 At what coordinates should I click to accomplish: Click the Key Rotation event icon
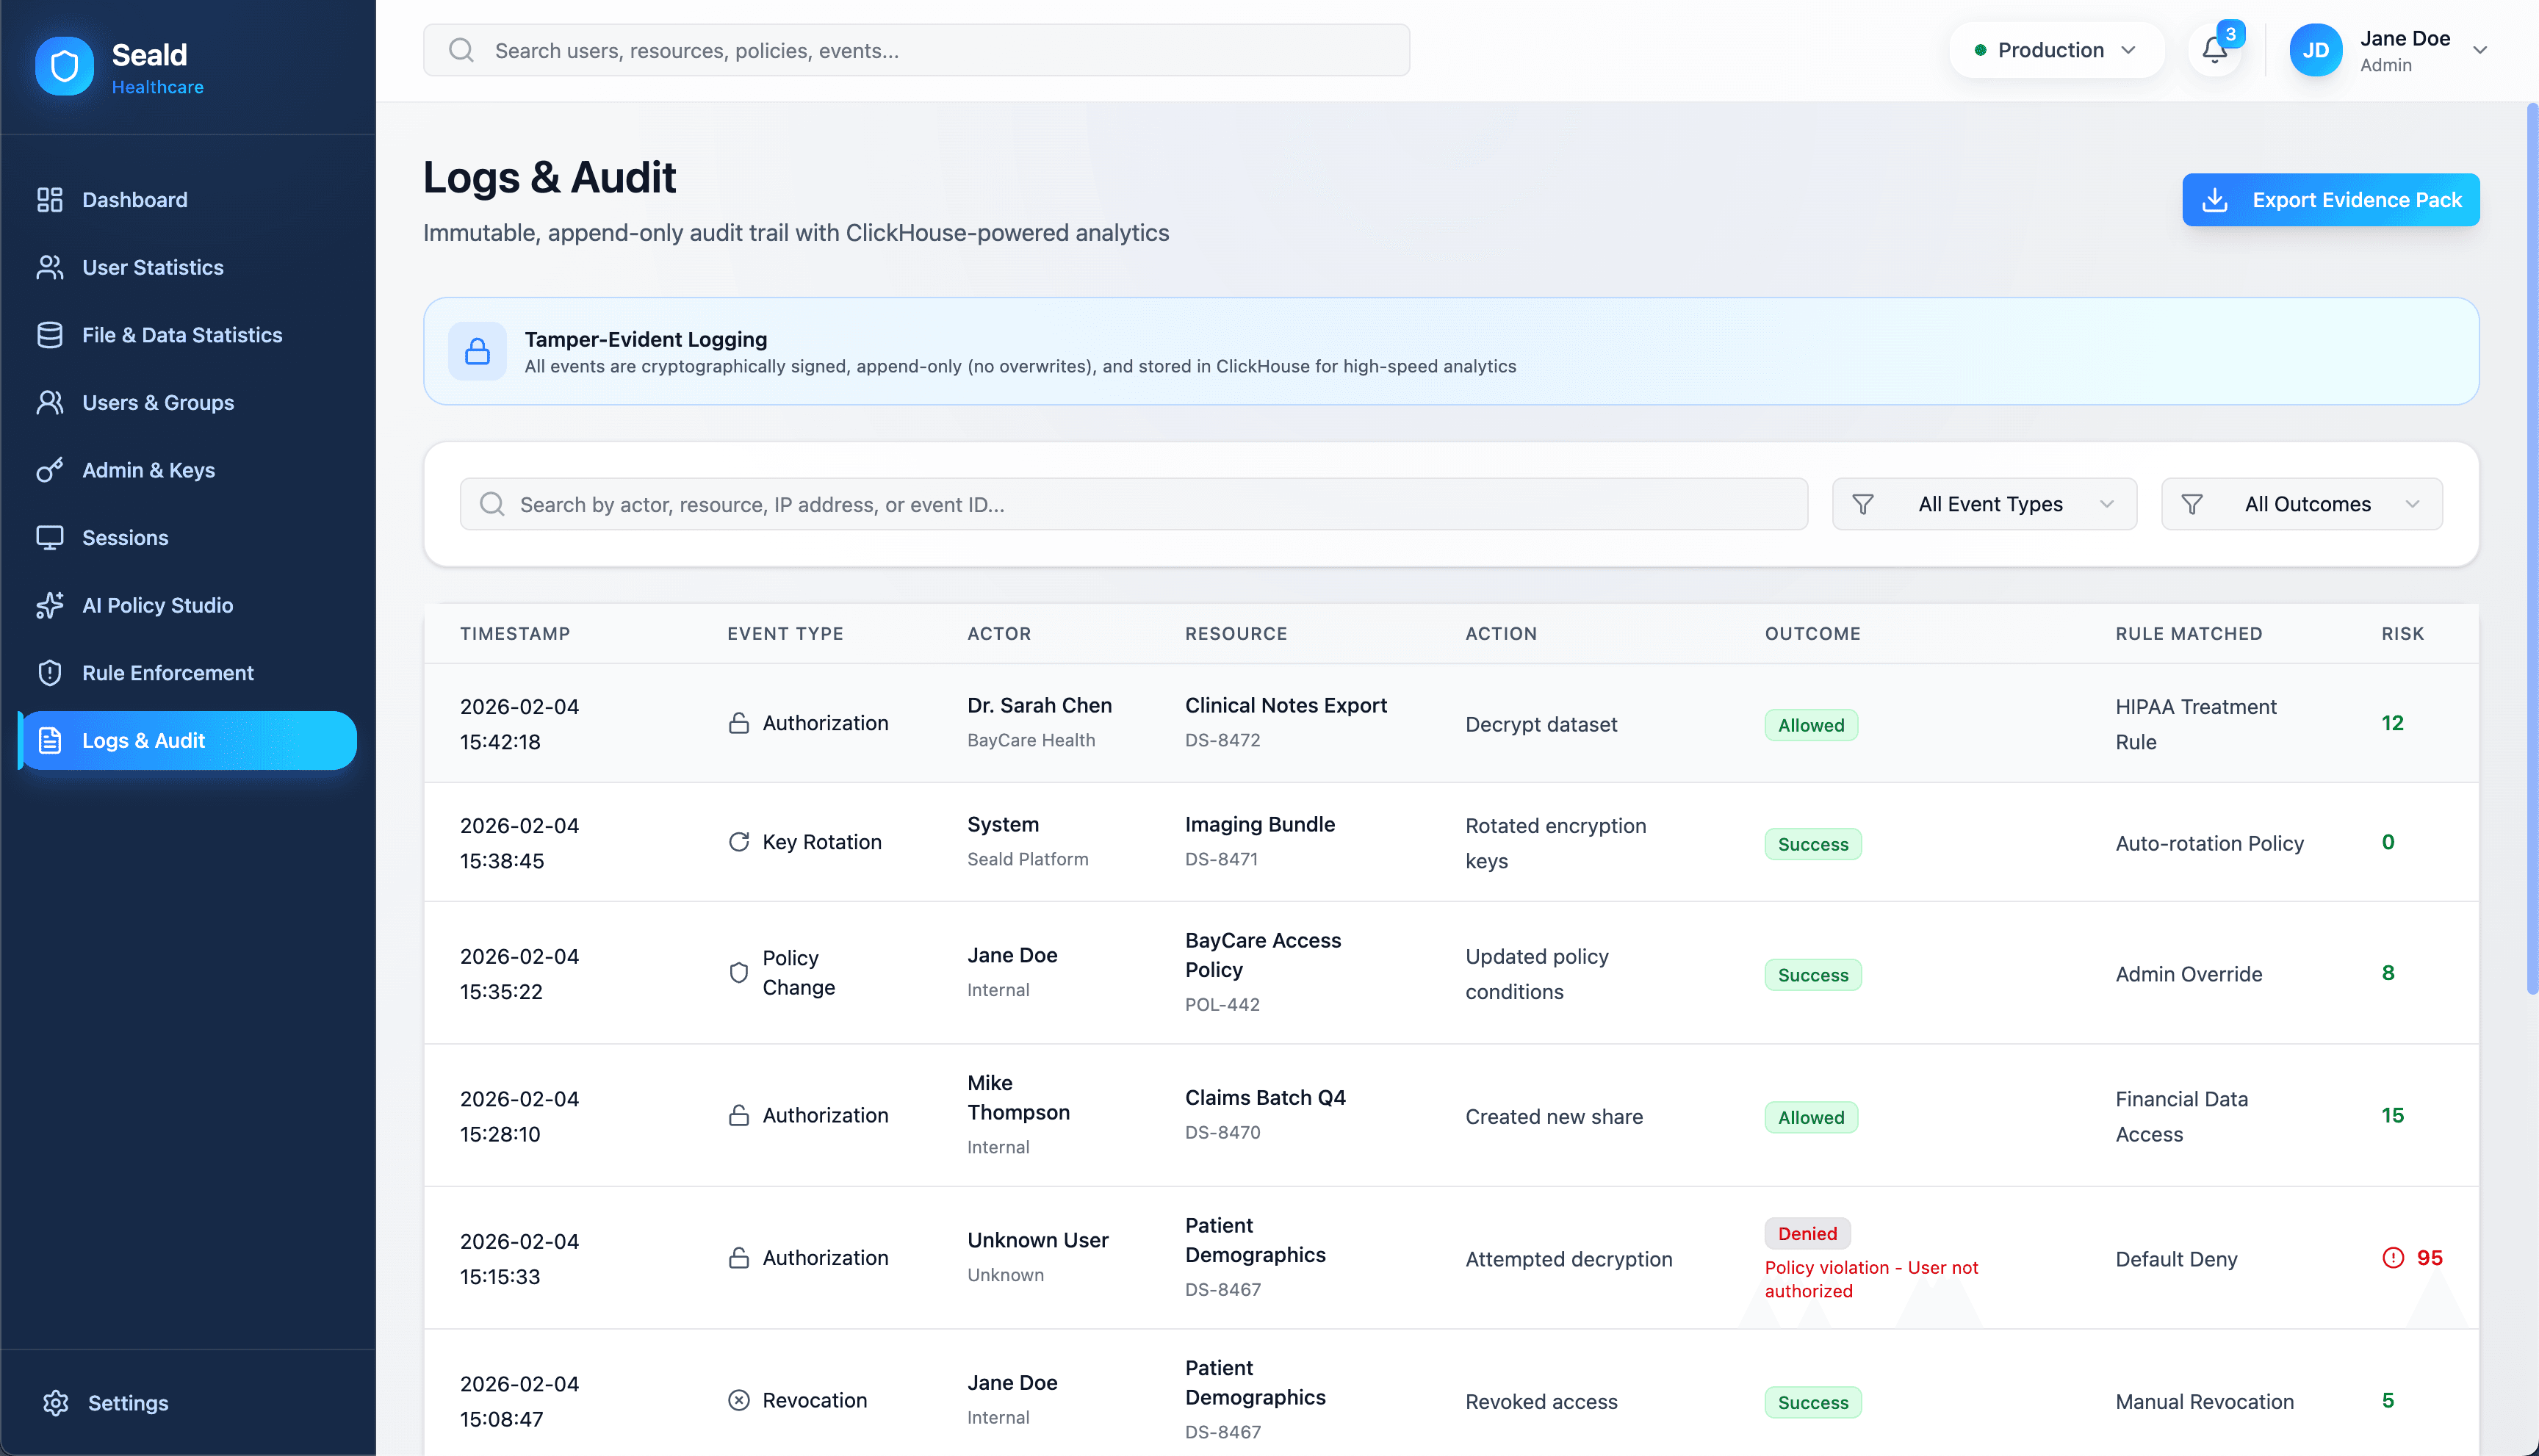coord(739,841)
